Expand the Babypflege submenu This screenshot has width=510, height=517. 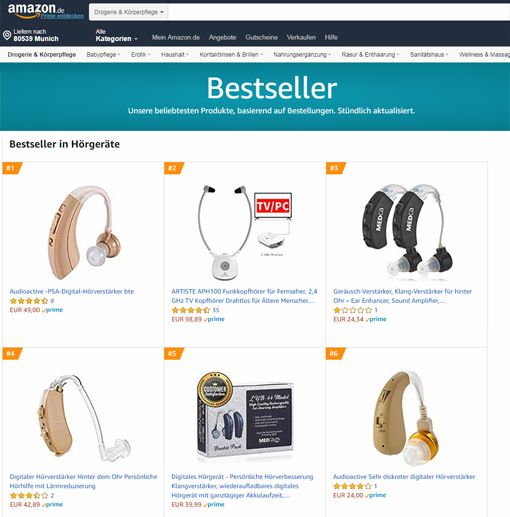[103, 54]
